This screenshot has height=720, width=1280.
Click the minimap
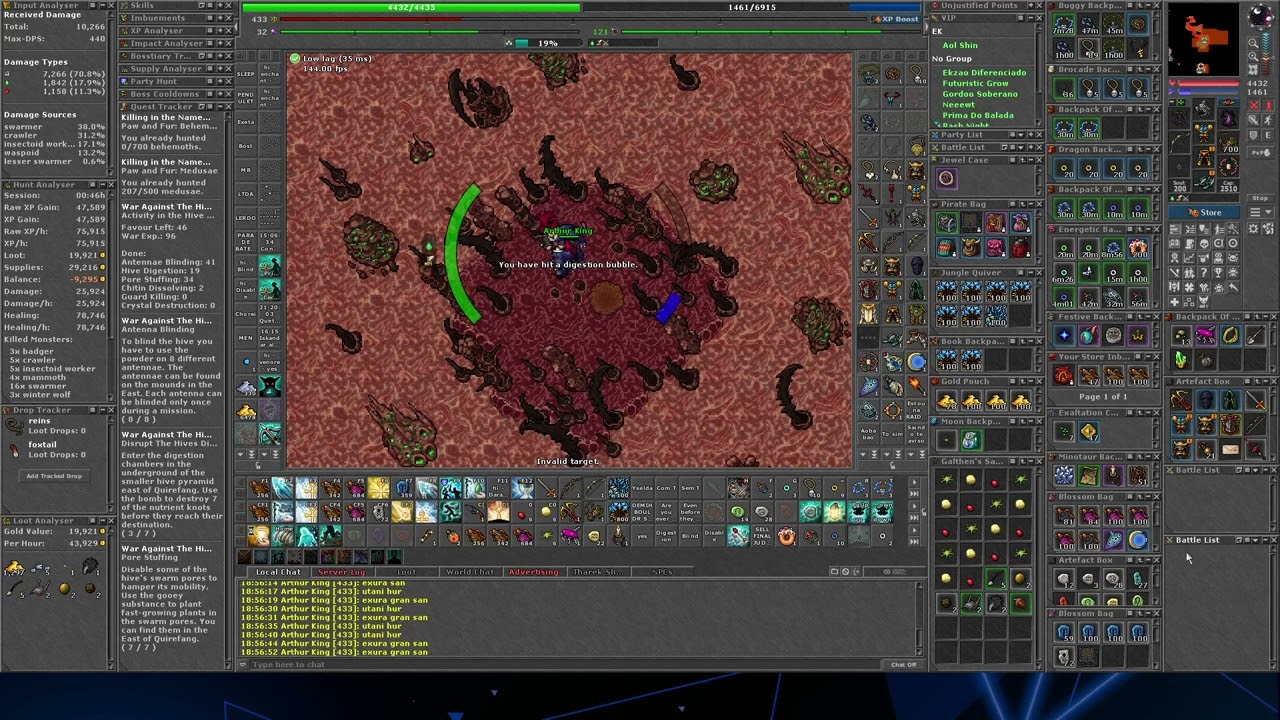pos(1205,39)
